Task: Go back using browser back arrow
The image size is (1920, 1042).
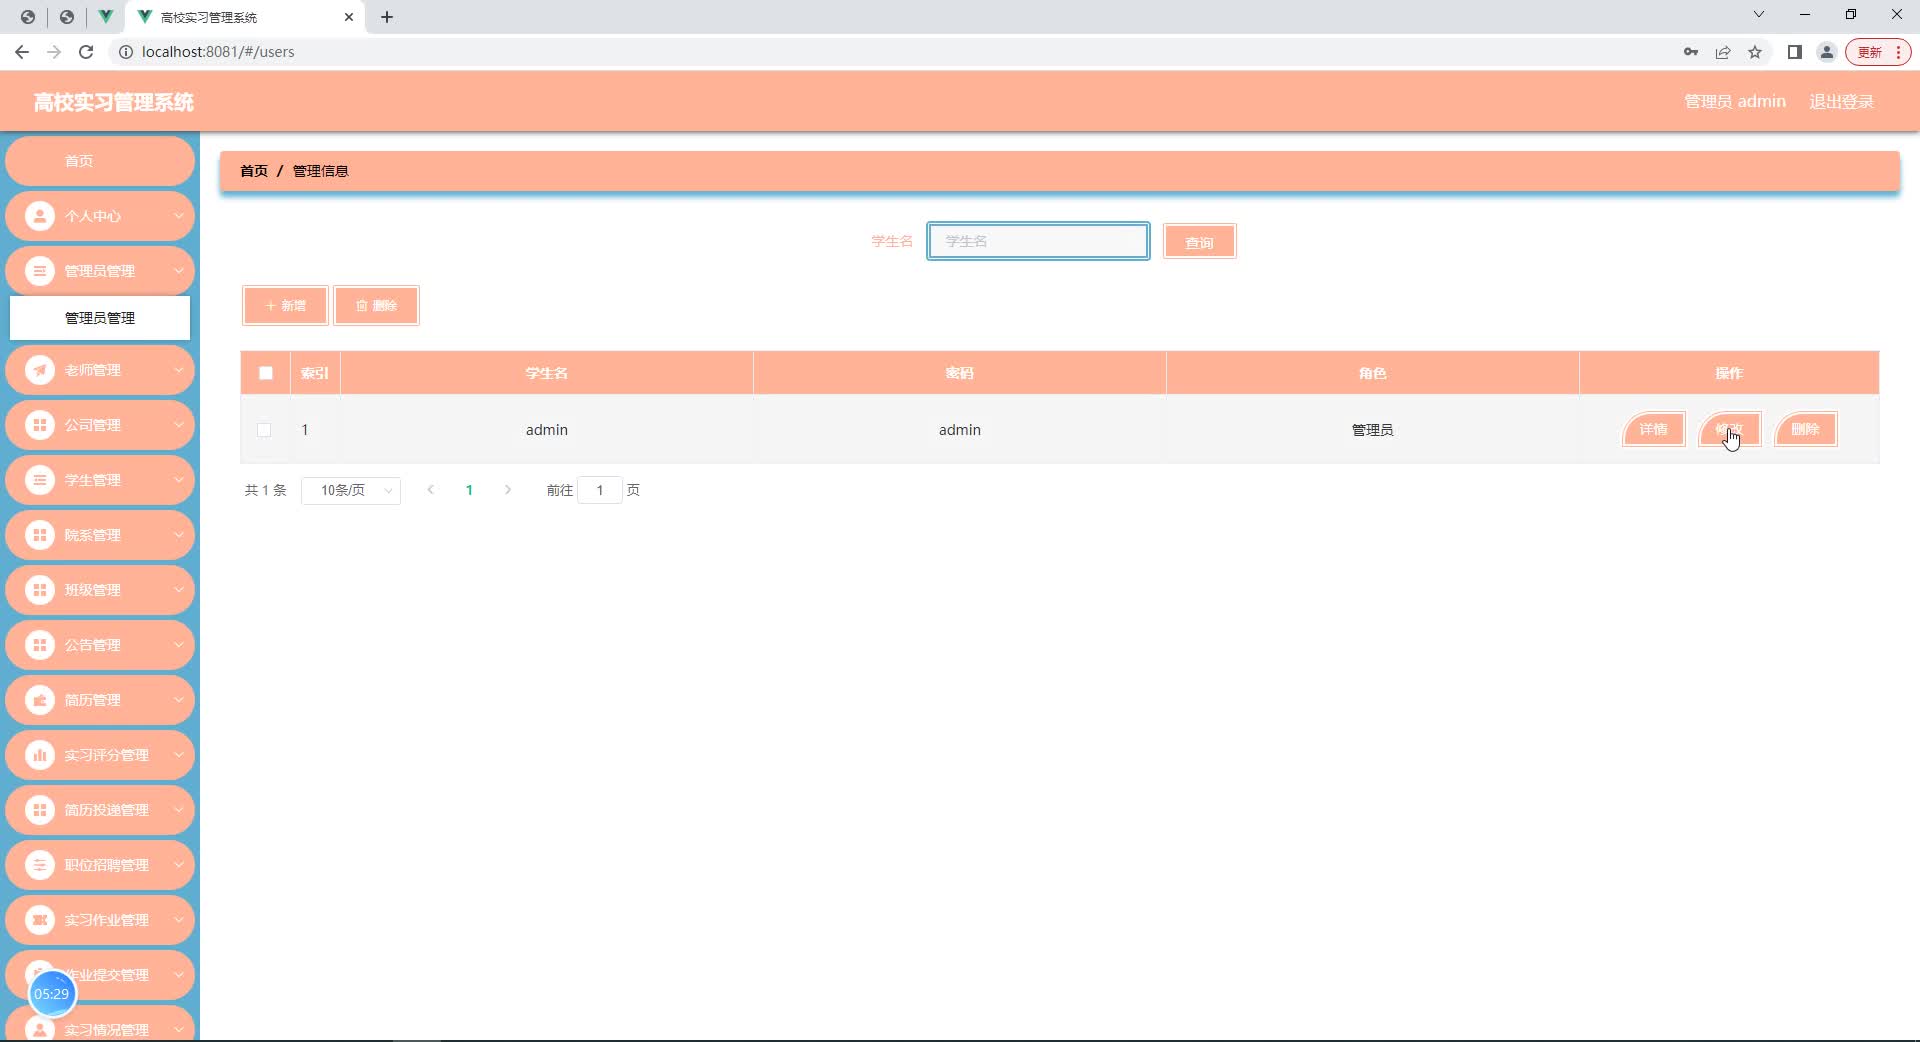Action: tap(22, 52)
